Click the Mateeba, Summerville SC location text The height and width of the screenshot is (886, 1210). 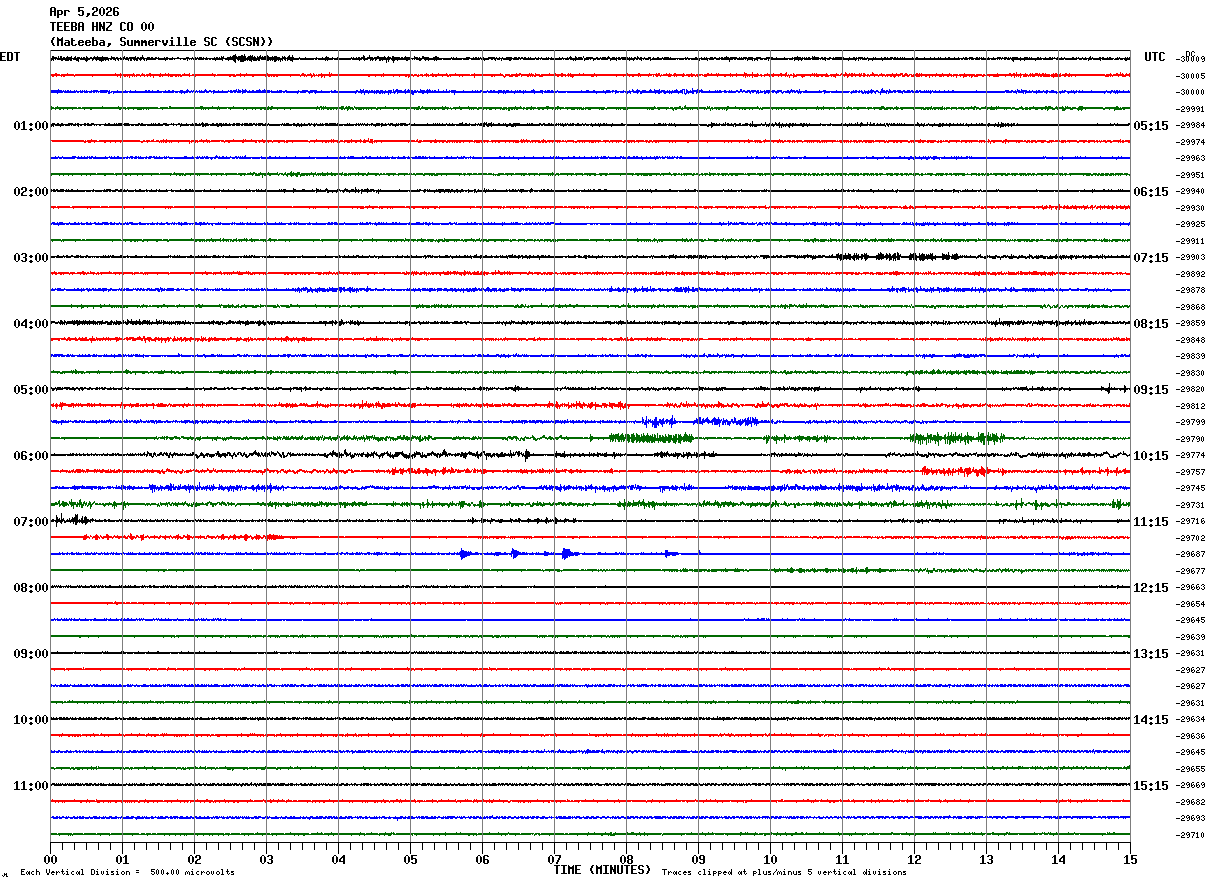coord(137,42)
